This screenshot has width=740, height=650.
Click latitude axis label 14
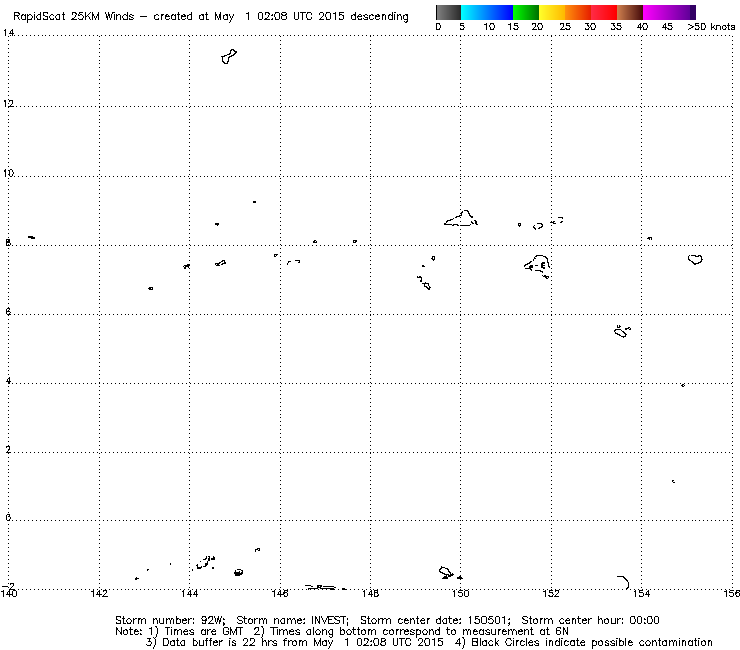pos(8,33)
